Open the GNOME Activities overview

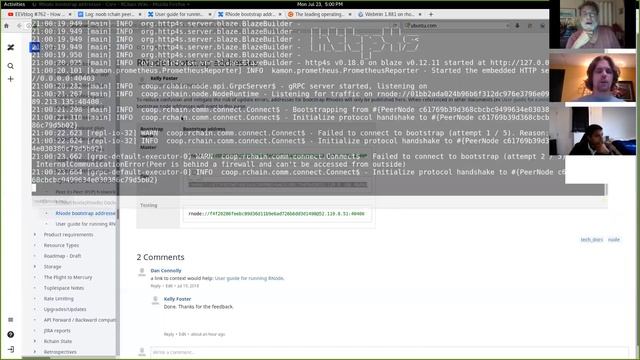tap(14, 4)
